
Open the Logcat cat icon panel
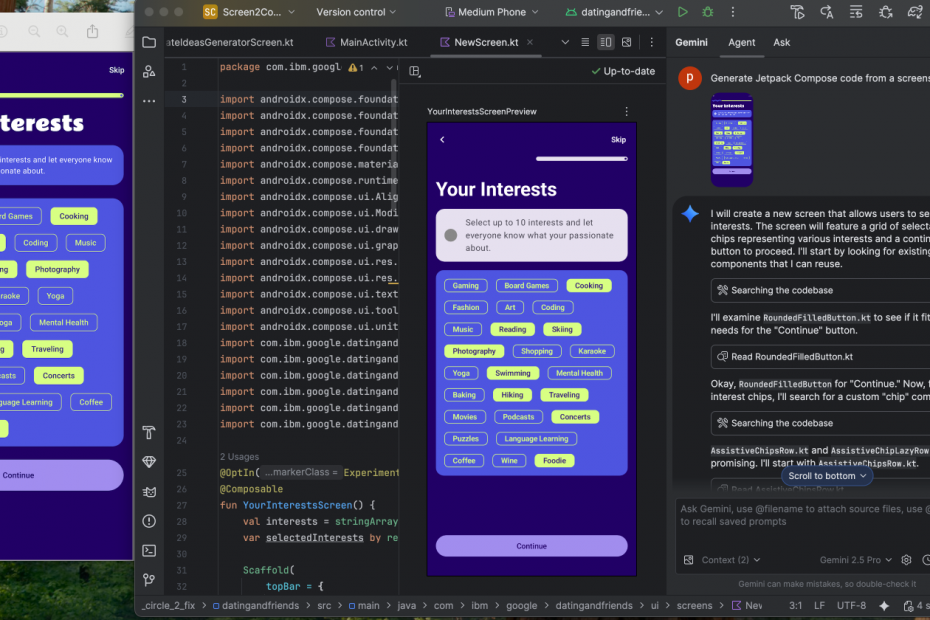[149, 491]
